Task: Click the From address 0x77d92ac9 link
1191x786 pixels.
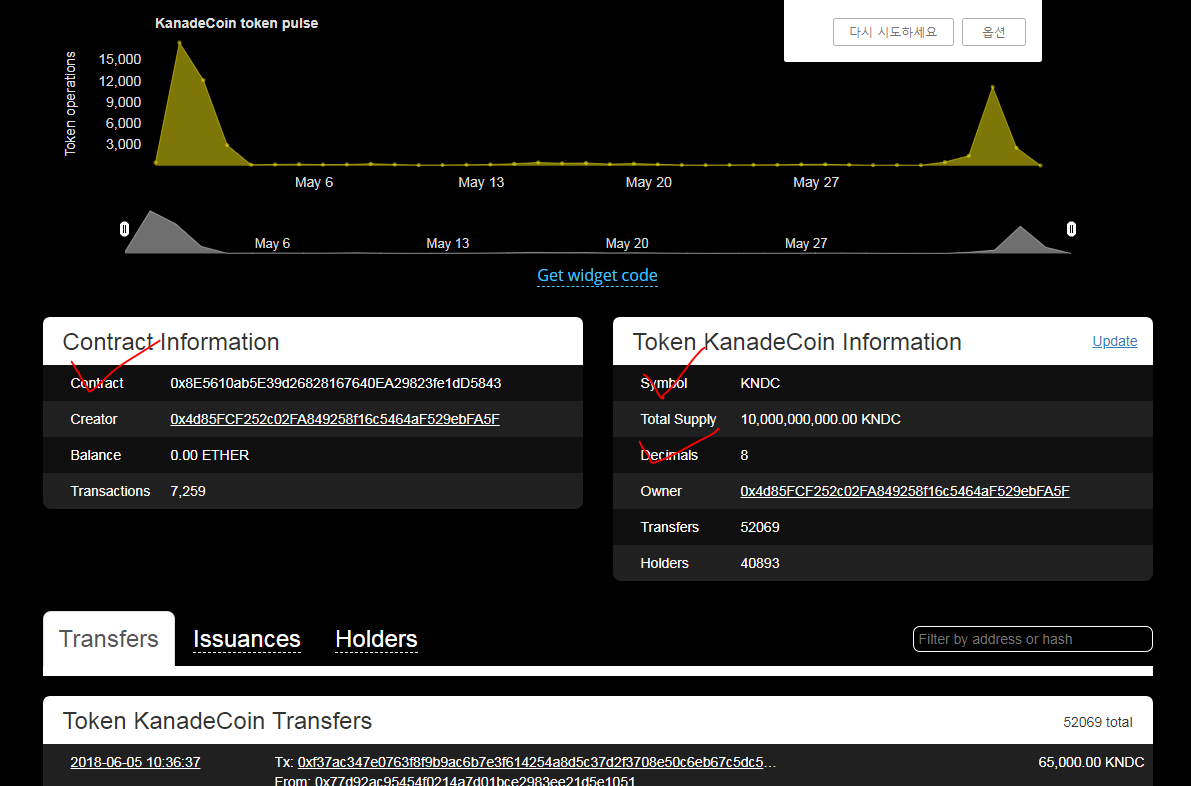Action: (475, 781)
